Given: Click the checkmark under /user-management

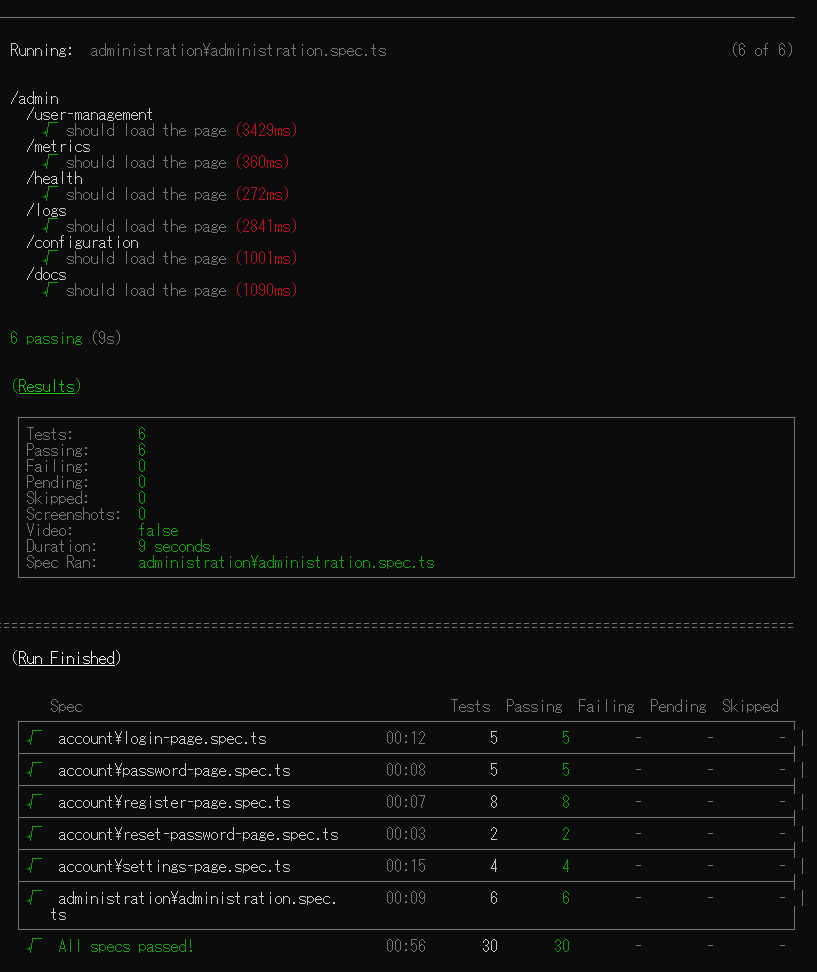Looking at the screenshot, I should click(x=50, y=130).
